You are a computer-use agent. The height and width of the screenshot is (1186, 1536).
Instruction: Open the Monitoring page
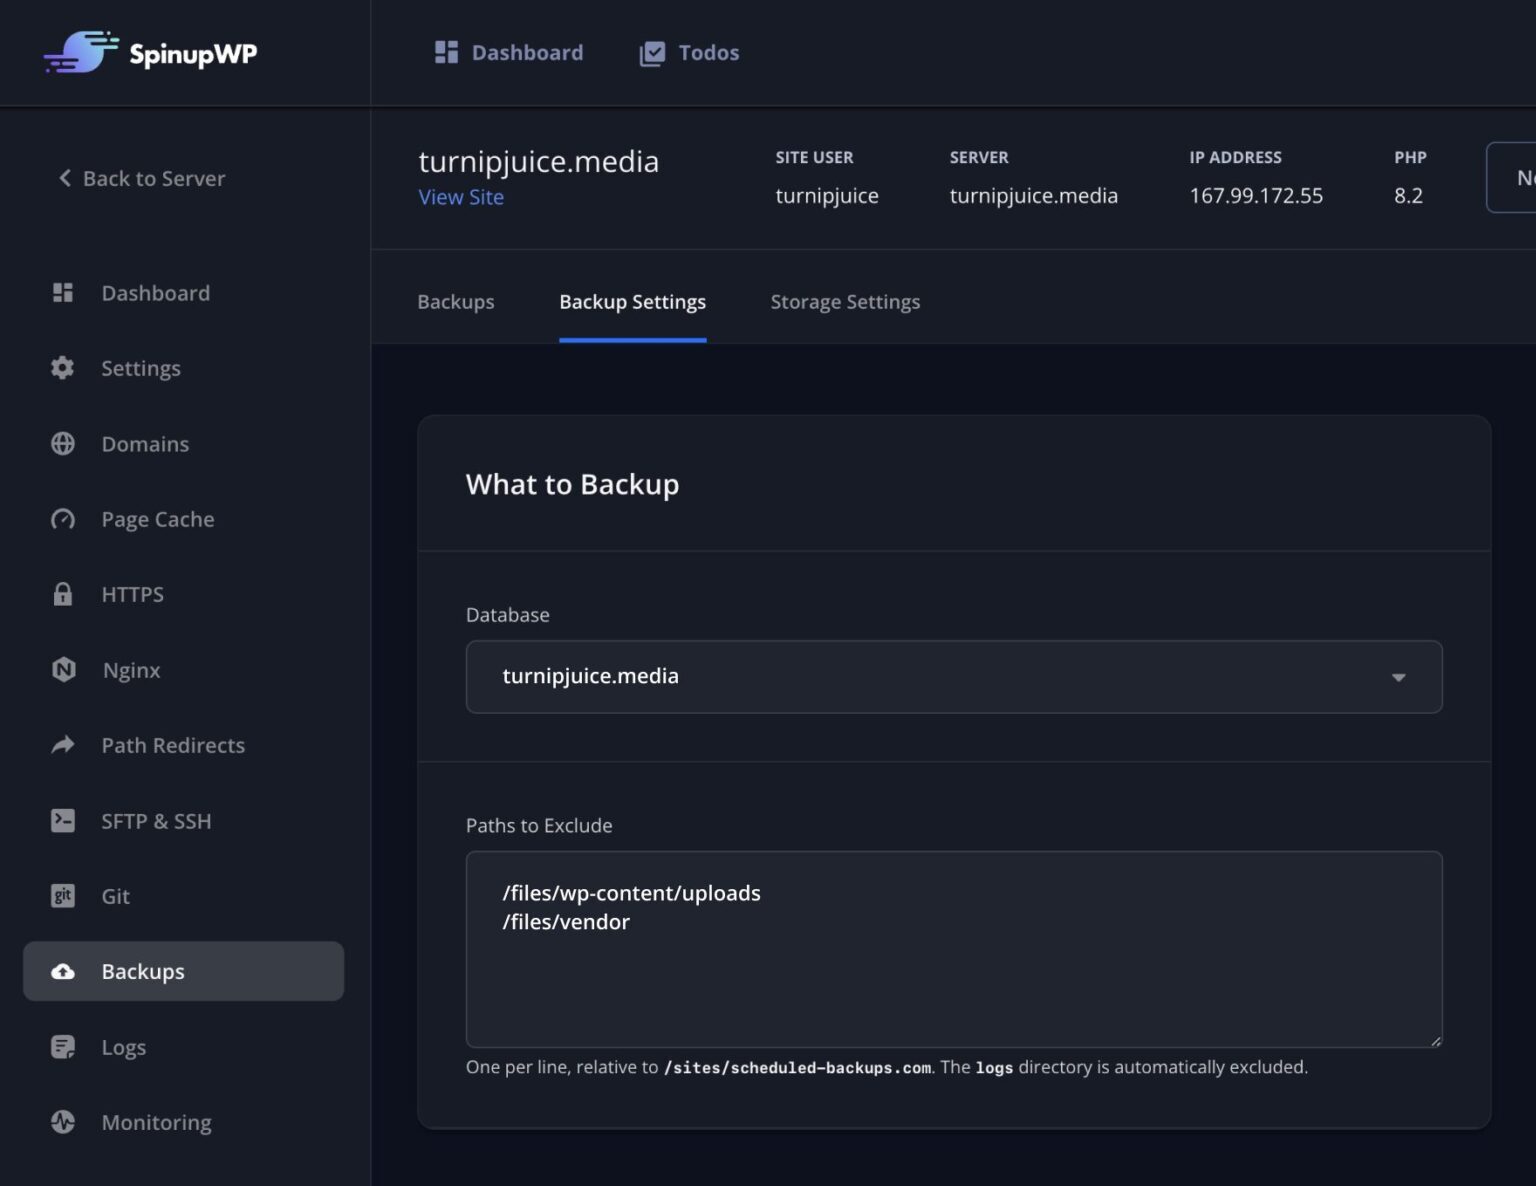(183, 1122)
